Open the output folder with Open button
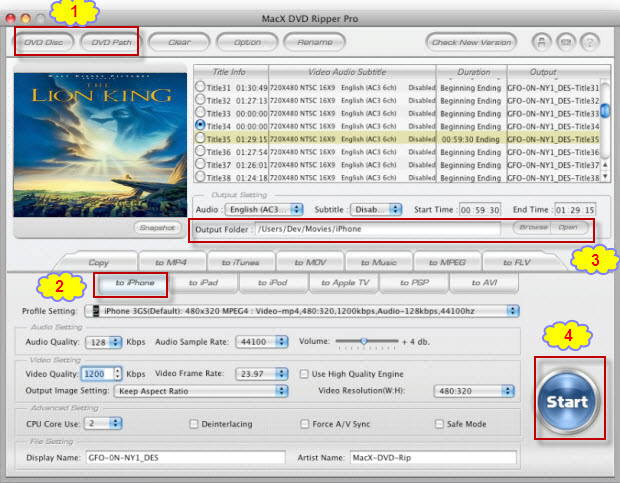Image resolution: width=620 pixels, height=483 pixels. [568, 227]
